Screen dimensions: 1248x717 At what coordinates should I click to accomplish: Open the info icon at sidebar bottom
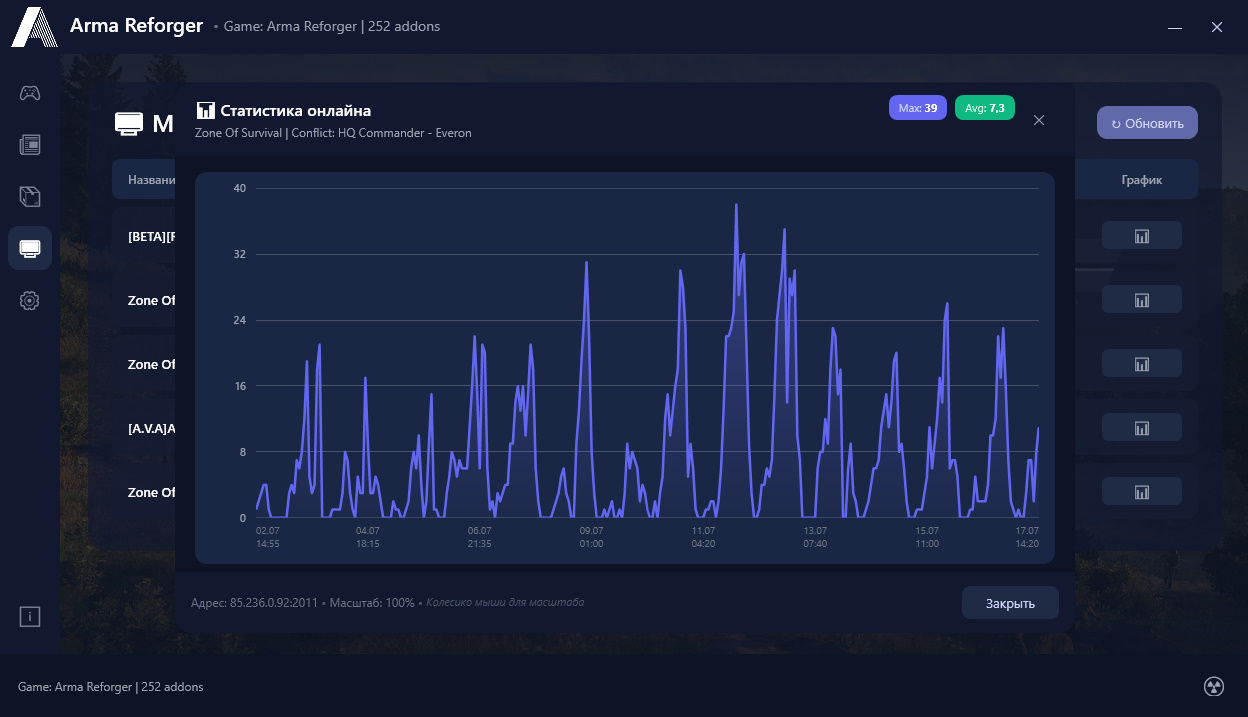[x=30, y=617]
